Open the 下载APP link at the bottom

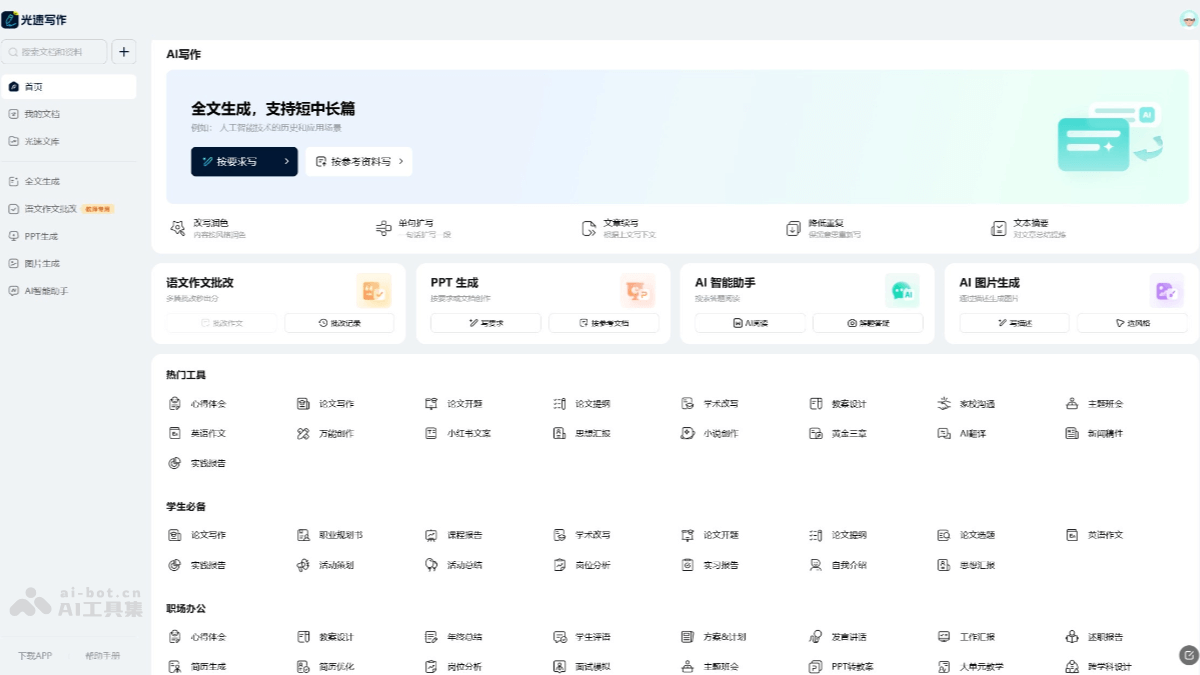coord(35,656)
